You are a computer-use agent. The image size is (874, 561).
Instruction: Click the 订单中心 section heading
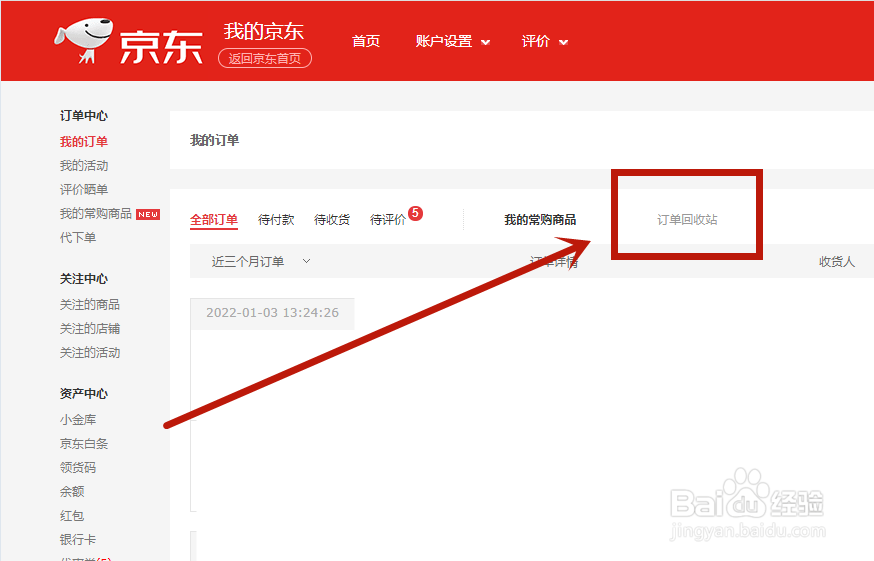pos(84,115)
